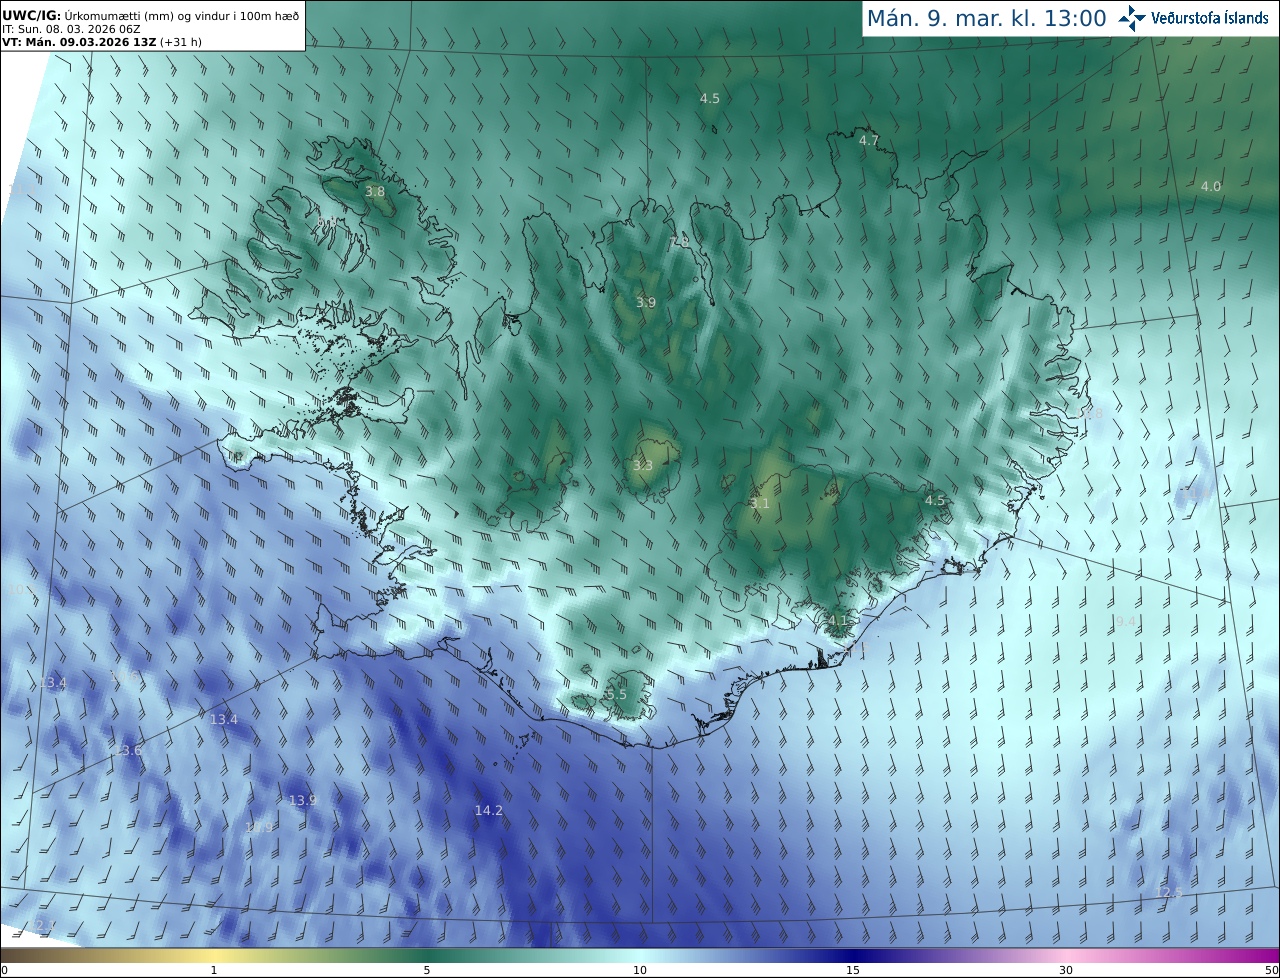Click the colorbar tick label 30
Viewport: 1280px width, 978px height.
(1066, 970)
